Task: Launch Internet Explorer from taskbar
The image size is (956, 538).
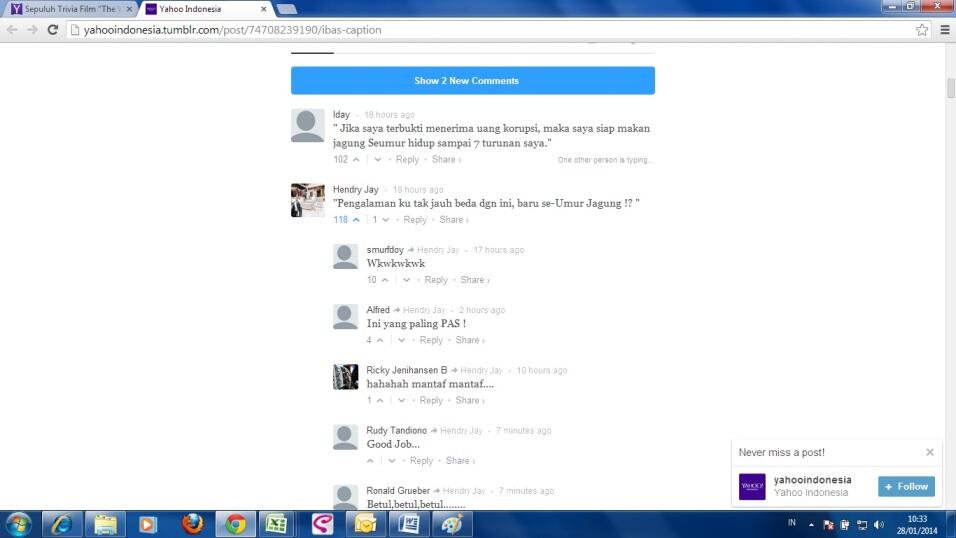Action: [x=62, y=525]
